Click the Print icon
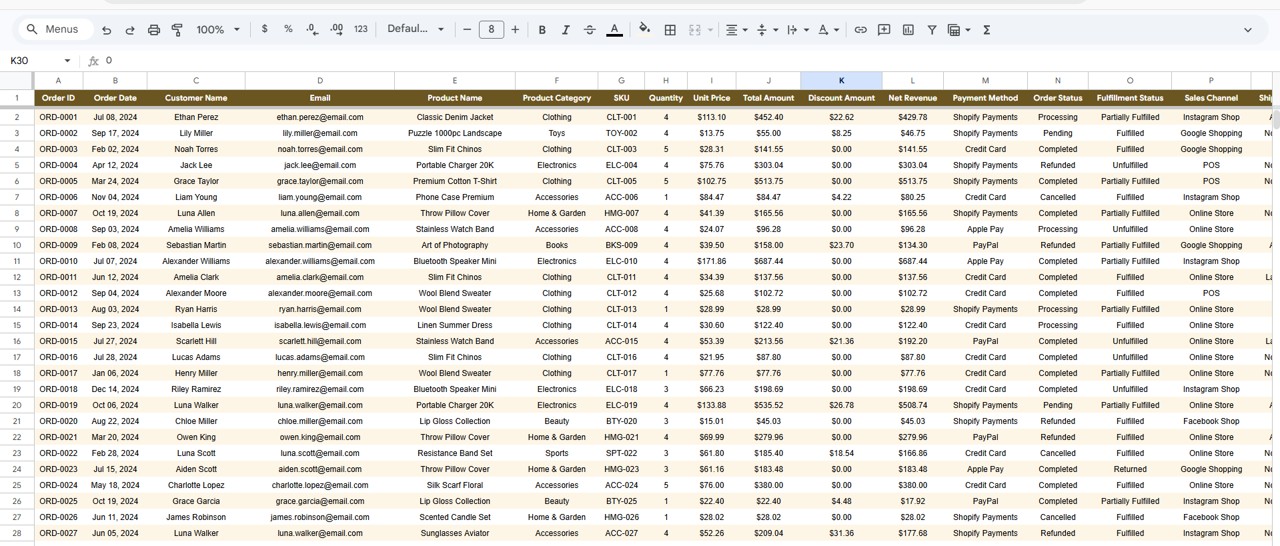Viewport: 1280px width, 546px height. point(154,30)
